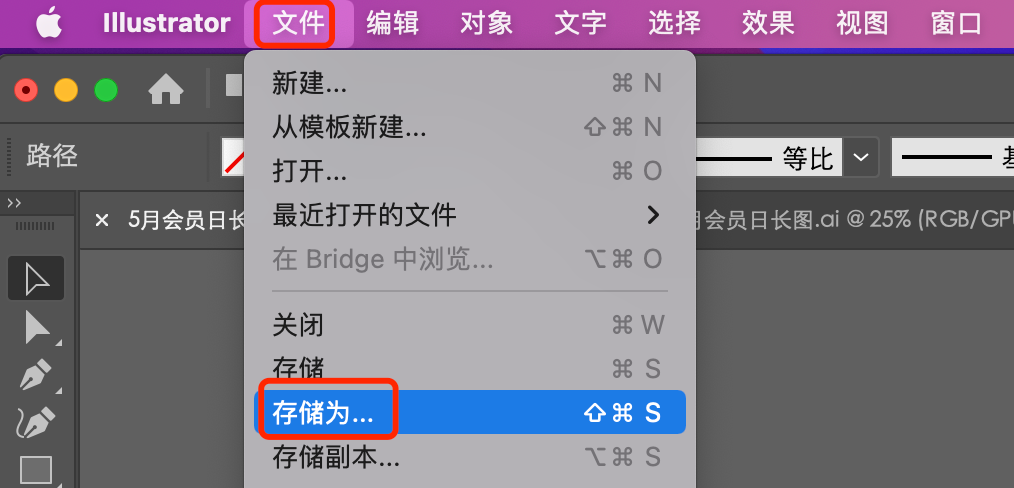The height and width of the screenshot is (488, 1014).
Task: Close the 5月会员日长图 document tab
Action: (102, 220)
